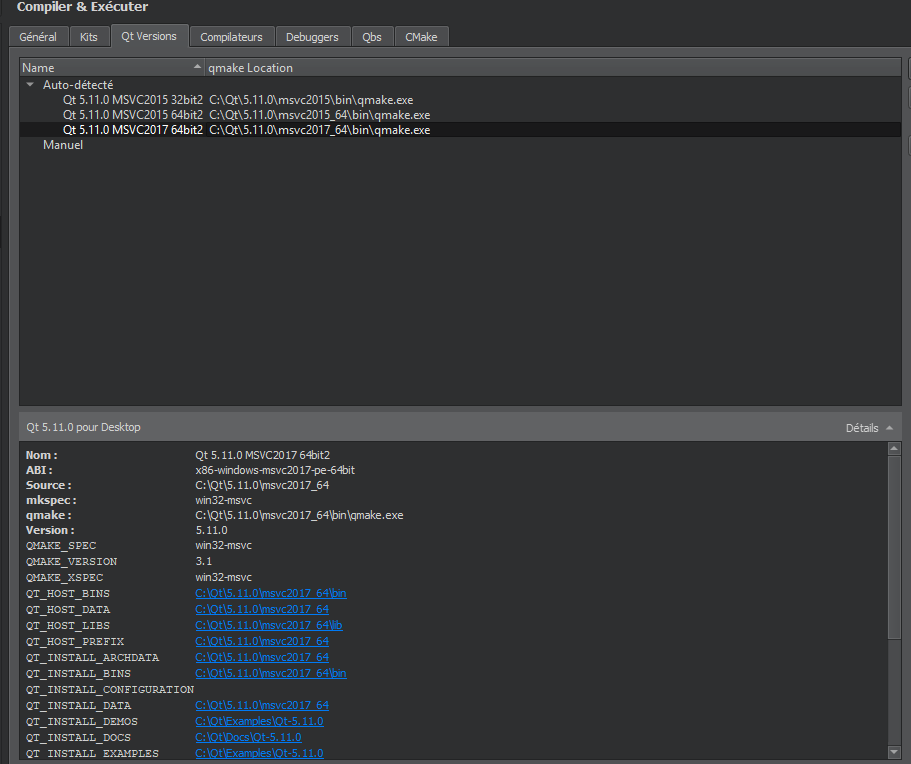Click the details scrollbar down arrow
This screenshot has height=764, width=911.
tap(894, 753)
